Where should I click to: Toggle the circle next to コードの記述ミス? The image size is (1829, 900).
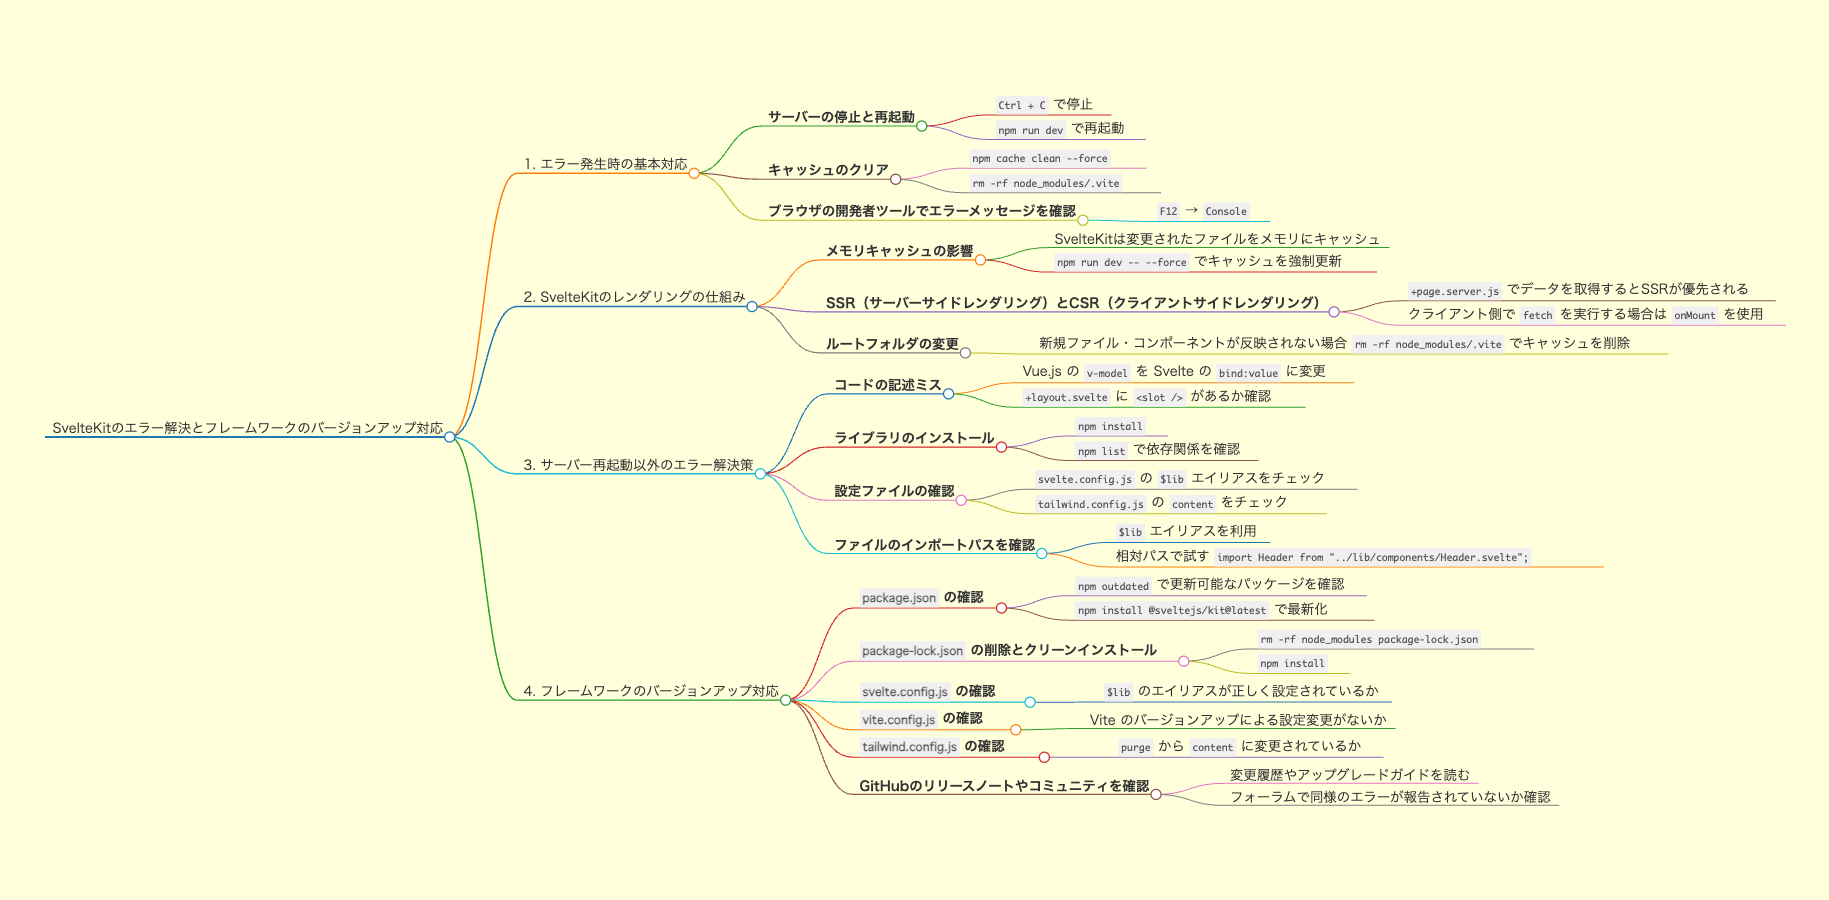949,394
